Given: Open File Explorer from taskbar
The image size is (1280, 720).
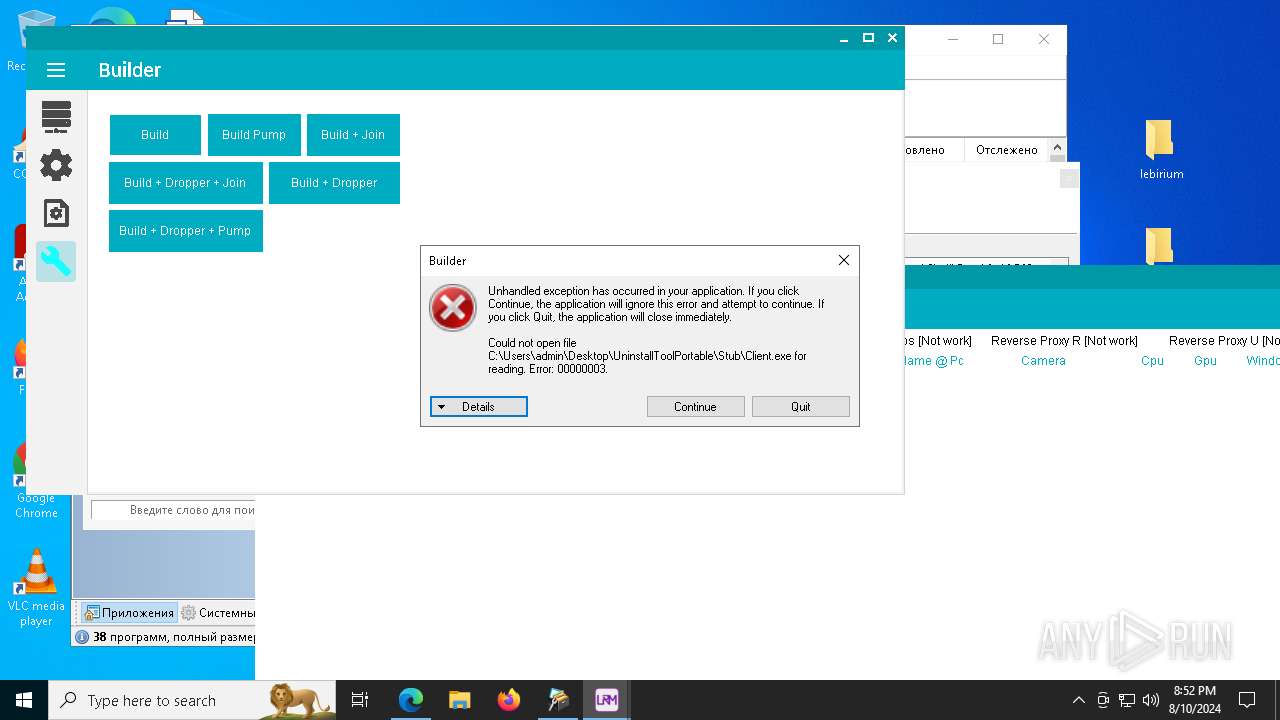Looking at the screenshot, I should coord(459,700).
